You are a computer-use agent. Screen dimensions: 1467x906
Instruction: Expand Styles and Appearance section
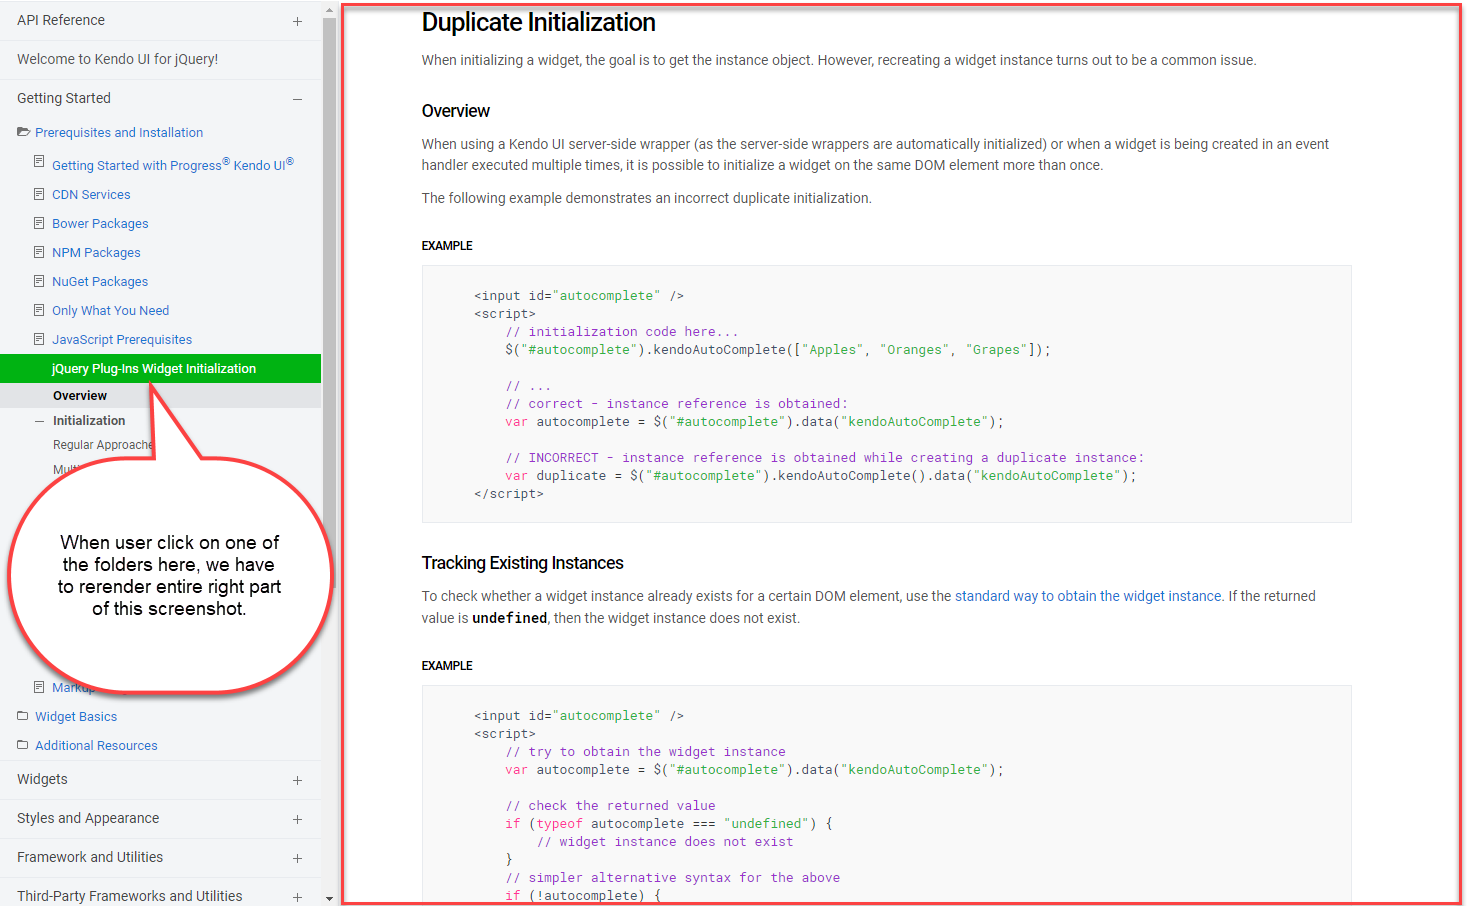(x=297, y=819)
